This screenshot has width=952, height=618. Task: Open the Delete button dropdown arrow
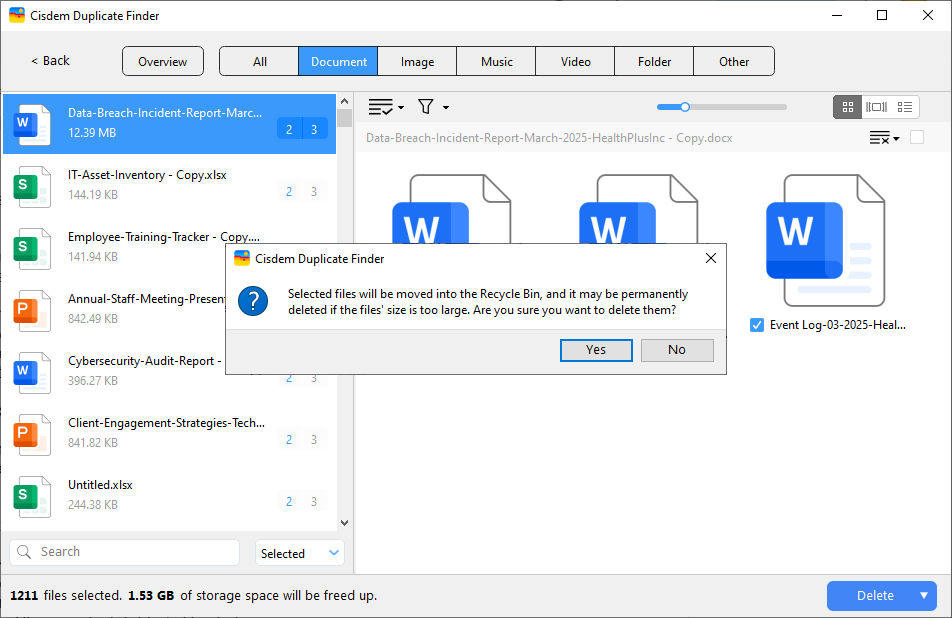point(925,595)
